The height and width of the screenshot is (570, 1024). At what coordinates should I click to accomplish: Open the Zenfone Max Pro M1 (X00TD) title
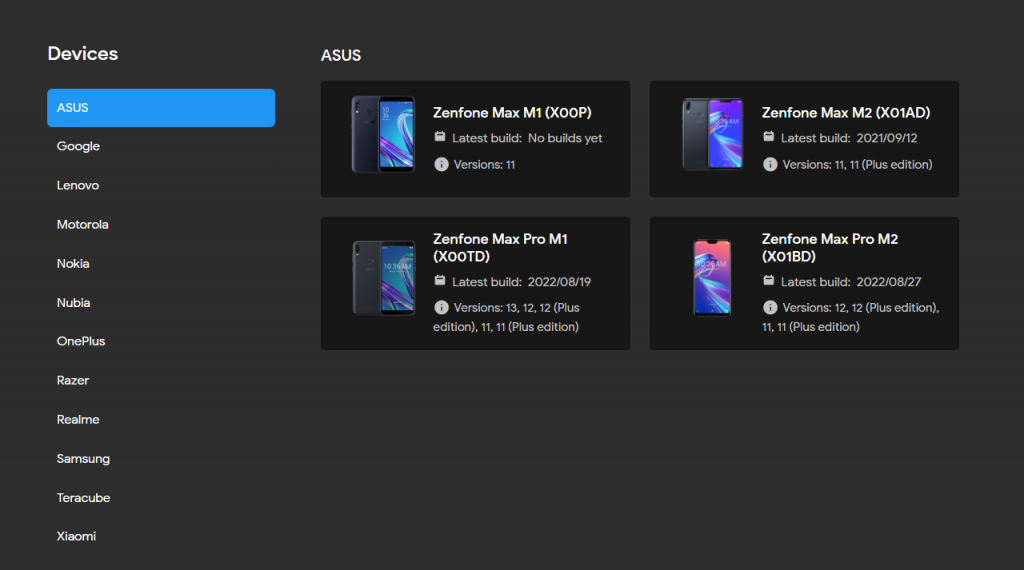click(500, 247)
